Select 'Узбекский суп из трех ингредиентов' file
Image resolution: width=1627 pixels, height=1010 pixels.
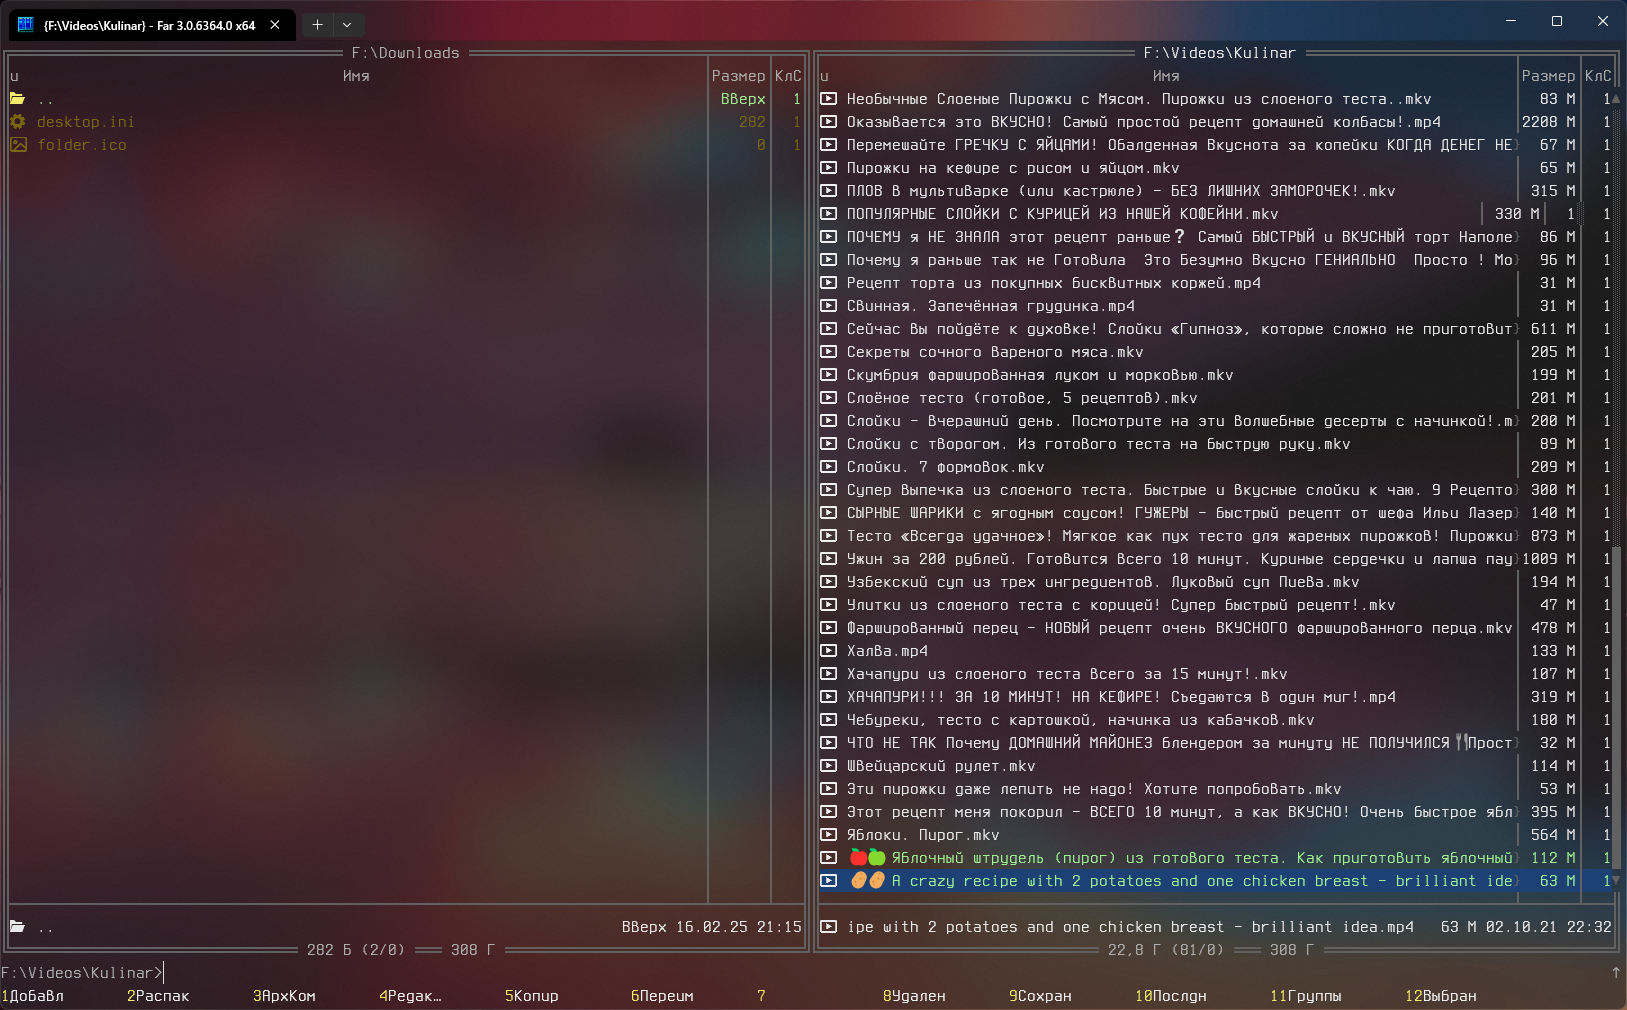pyautogui.click(x=1103, y=582)
